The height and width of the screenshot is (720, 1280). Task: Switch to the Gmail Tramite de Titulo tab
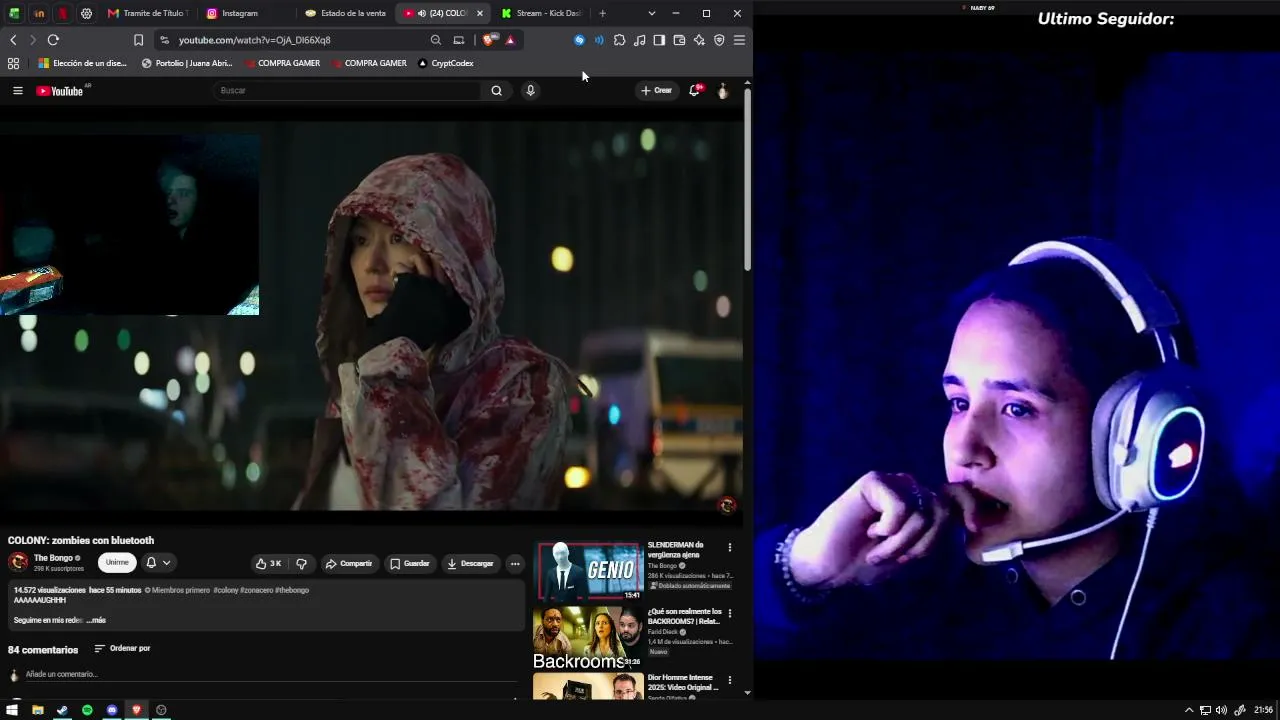[x=147, y=13]
